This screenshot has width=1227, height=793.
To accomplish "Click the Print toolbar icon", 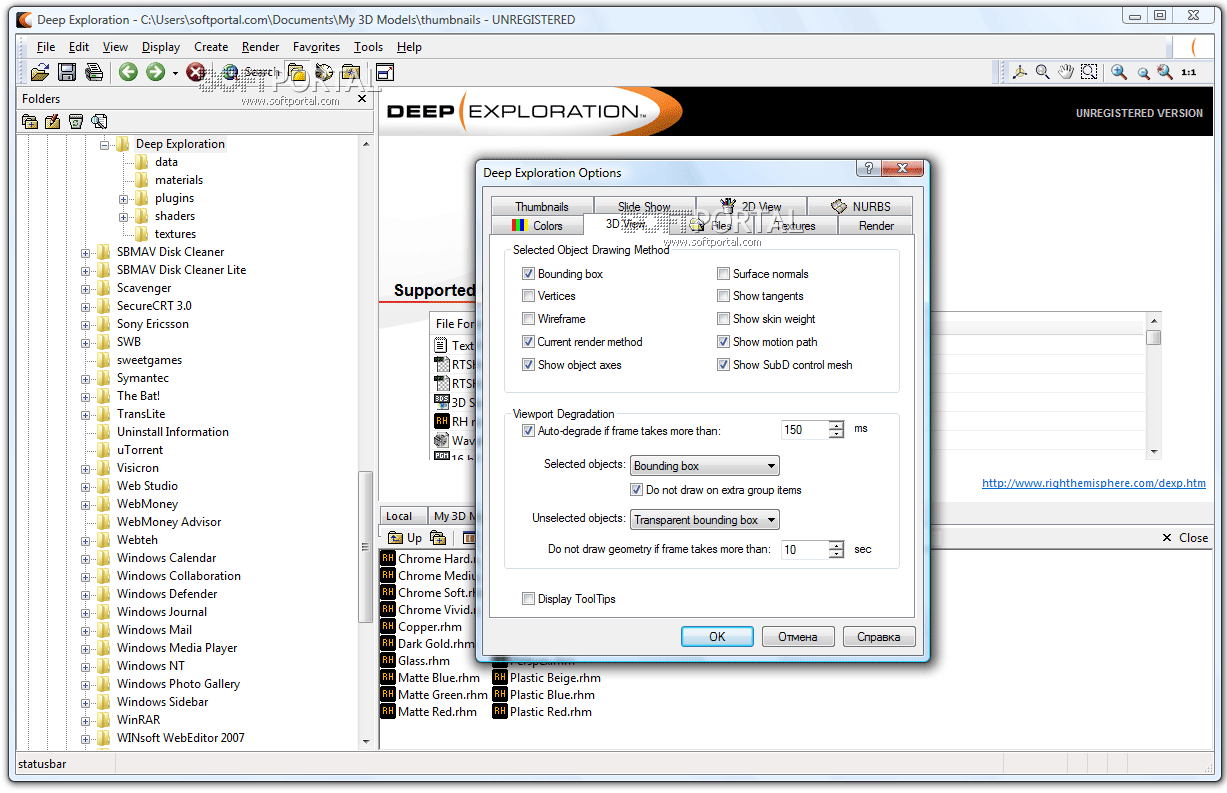I will pyautogui.click(x=94, y=72).
